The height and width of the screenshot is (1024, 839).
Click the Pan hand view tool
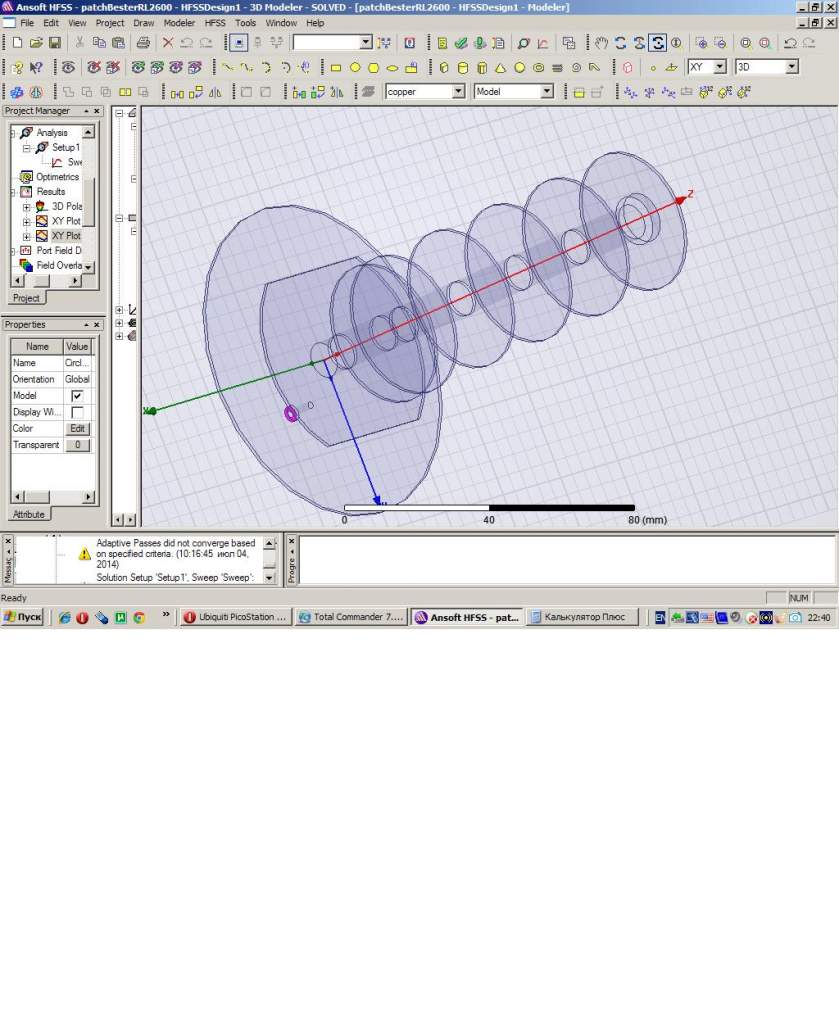coord(601,43)
